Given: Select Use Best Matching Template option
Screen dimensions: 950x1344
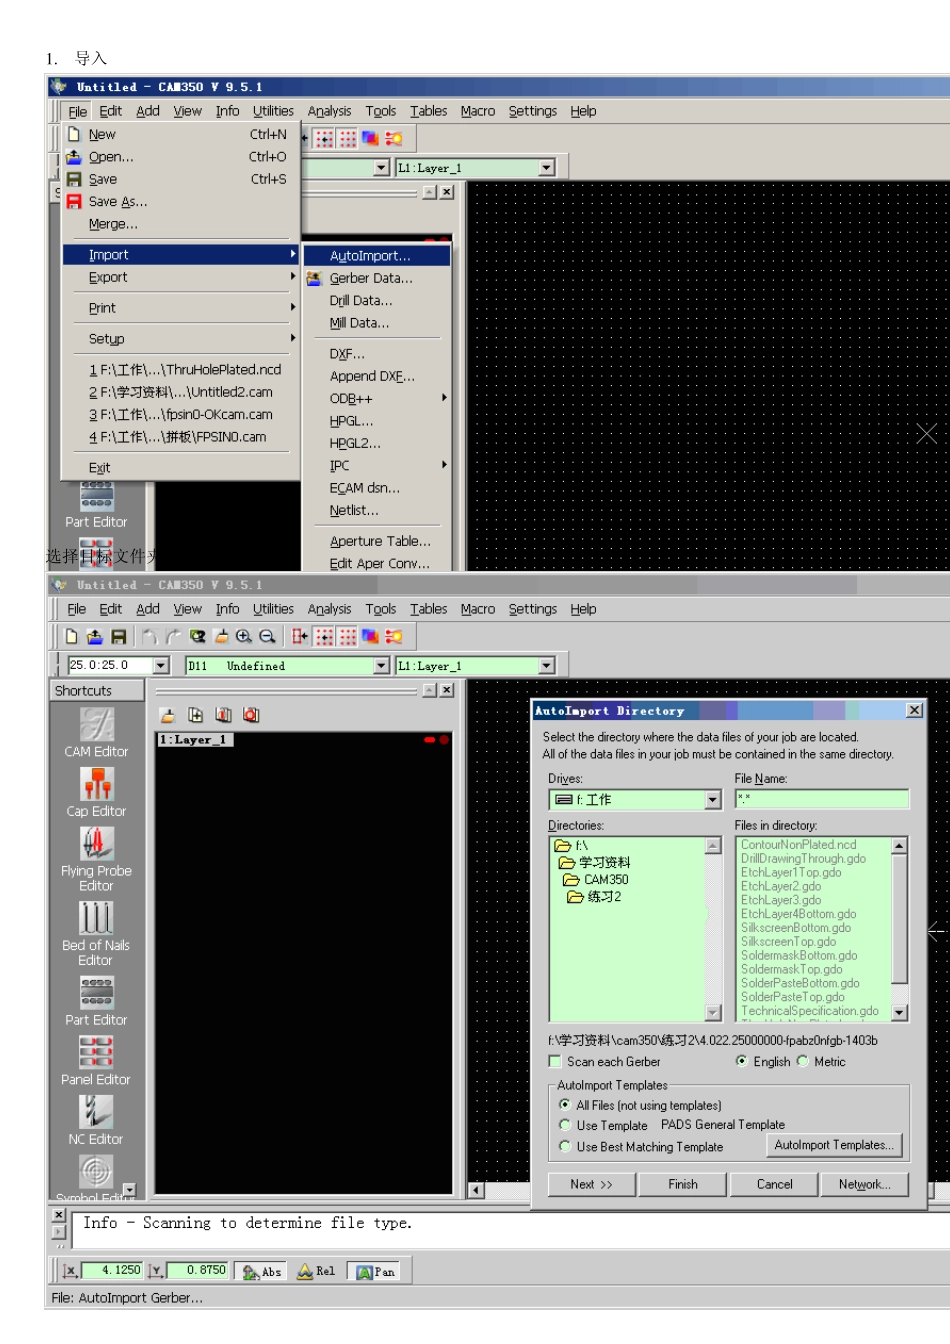Looking at the screenshot, I should click(565, 1147).
